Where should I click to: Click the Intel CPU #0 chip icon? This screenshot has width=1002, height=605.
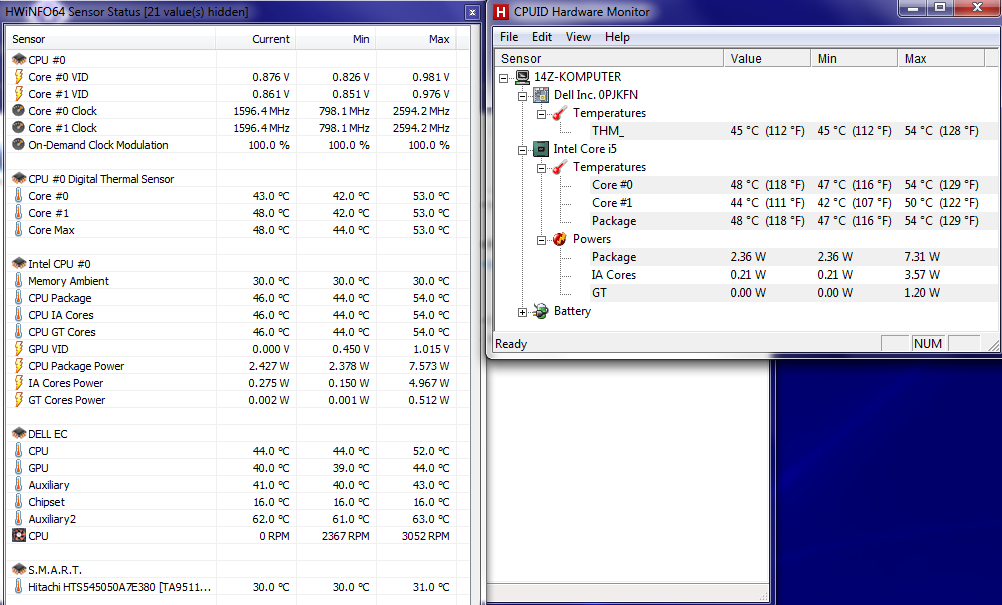pyautogui.click(x=19, y=263)
